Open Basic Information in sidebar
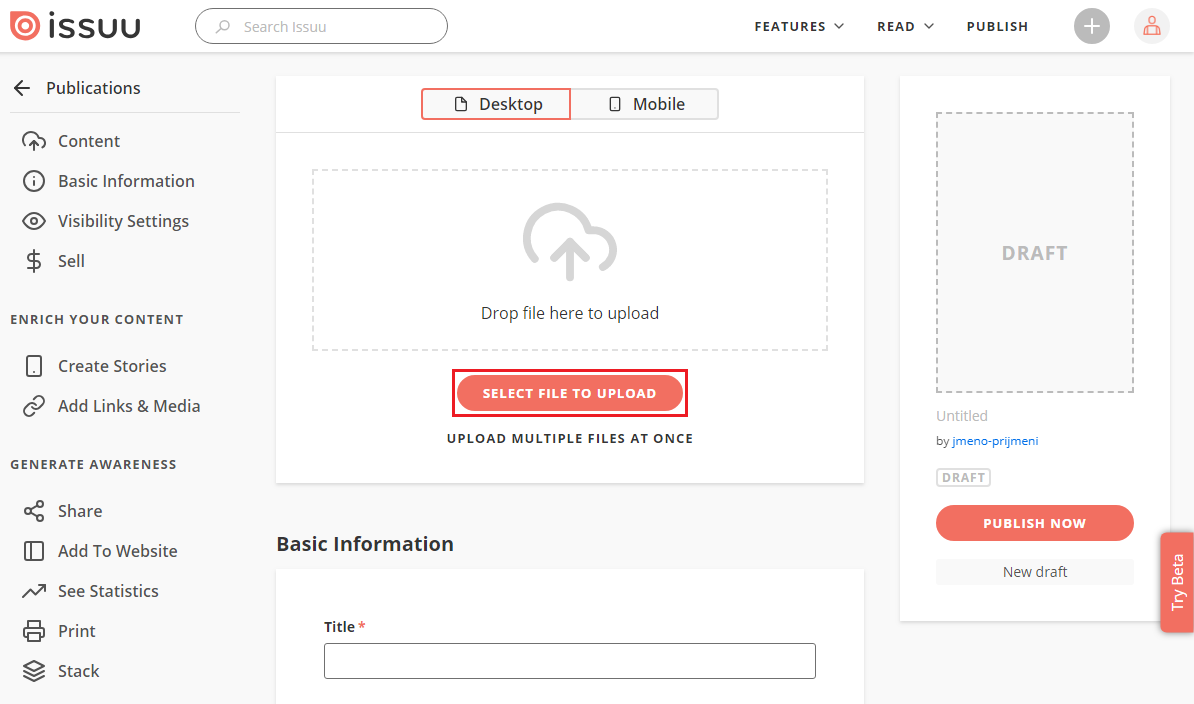 (126, 181)
